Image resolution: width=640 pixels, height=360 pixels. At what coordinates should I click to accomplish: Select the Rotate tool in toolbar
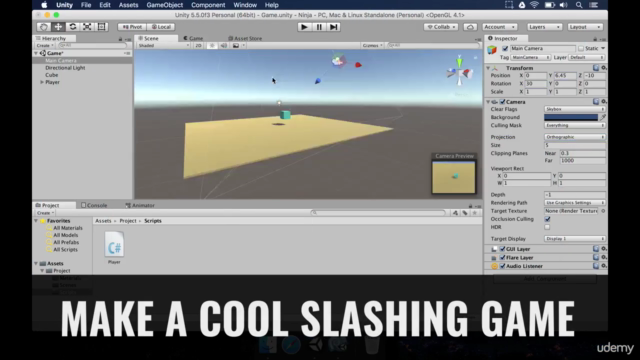pyautogui.click(x=73, y=27)
